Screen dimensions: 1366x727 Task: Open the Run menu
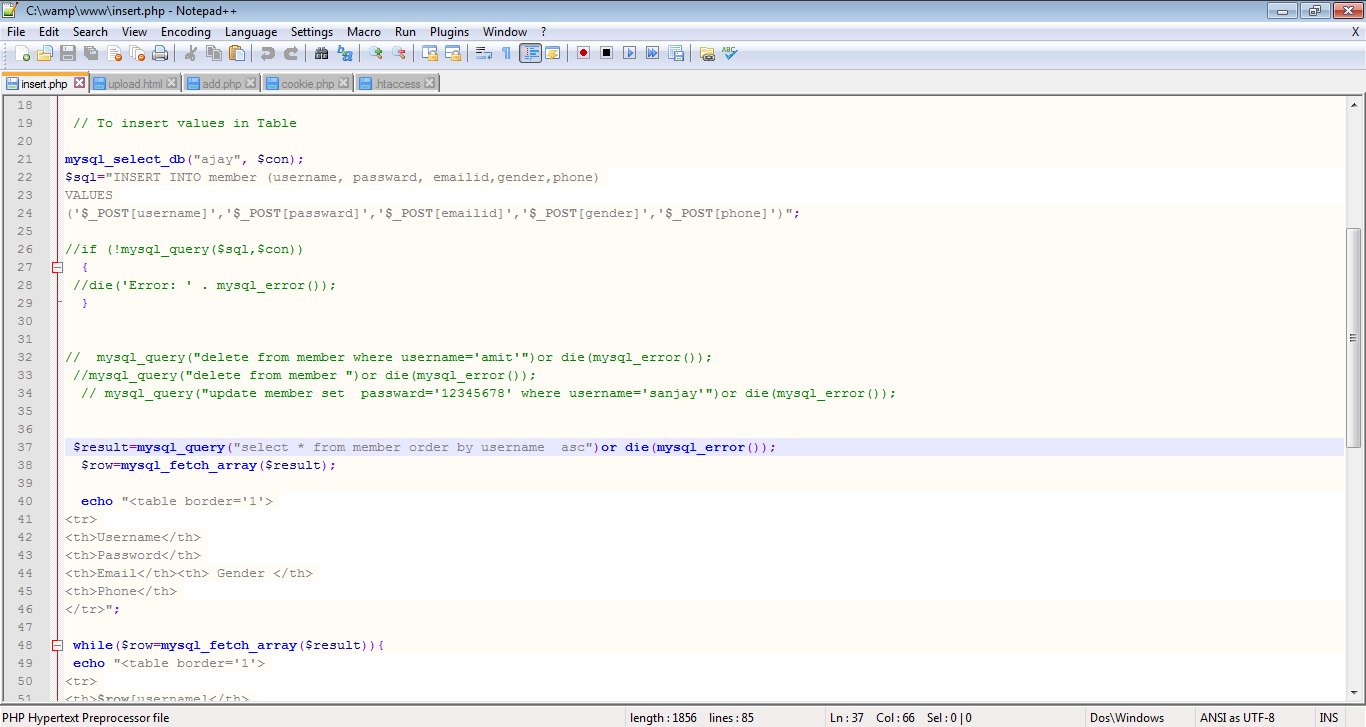(x=405, y=32)
